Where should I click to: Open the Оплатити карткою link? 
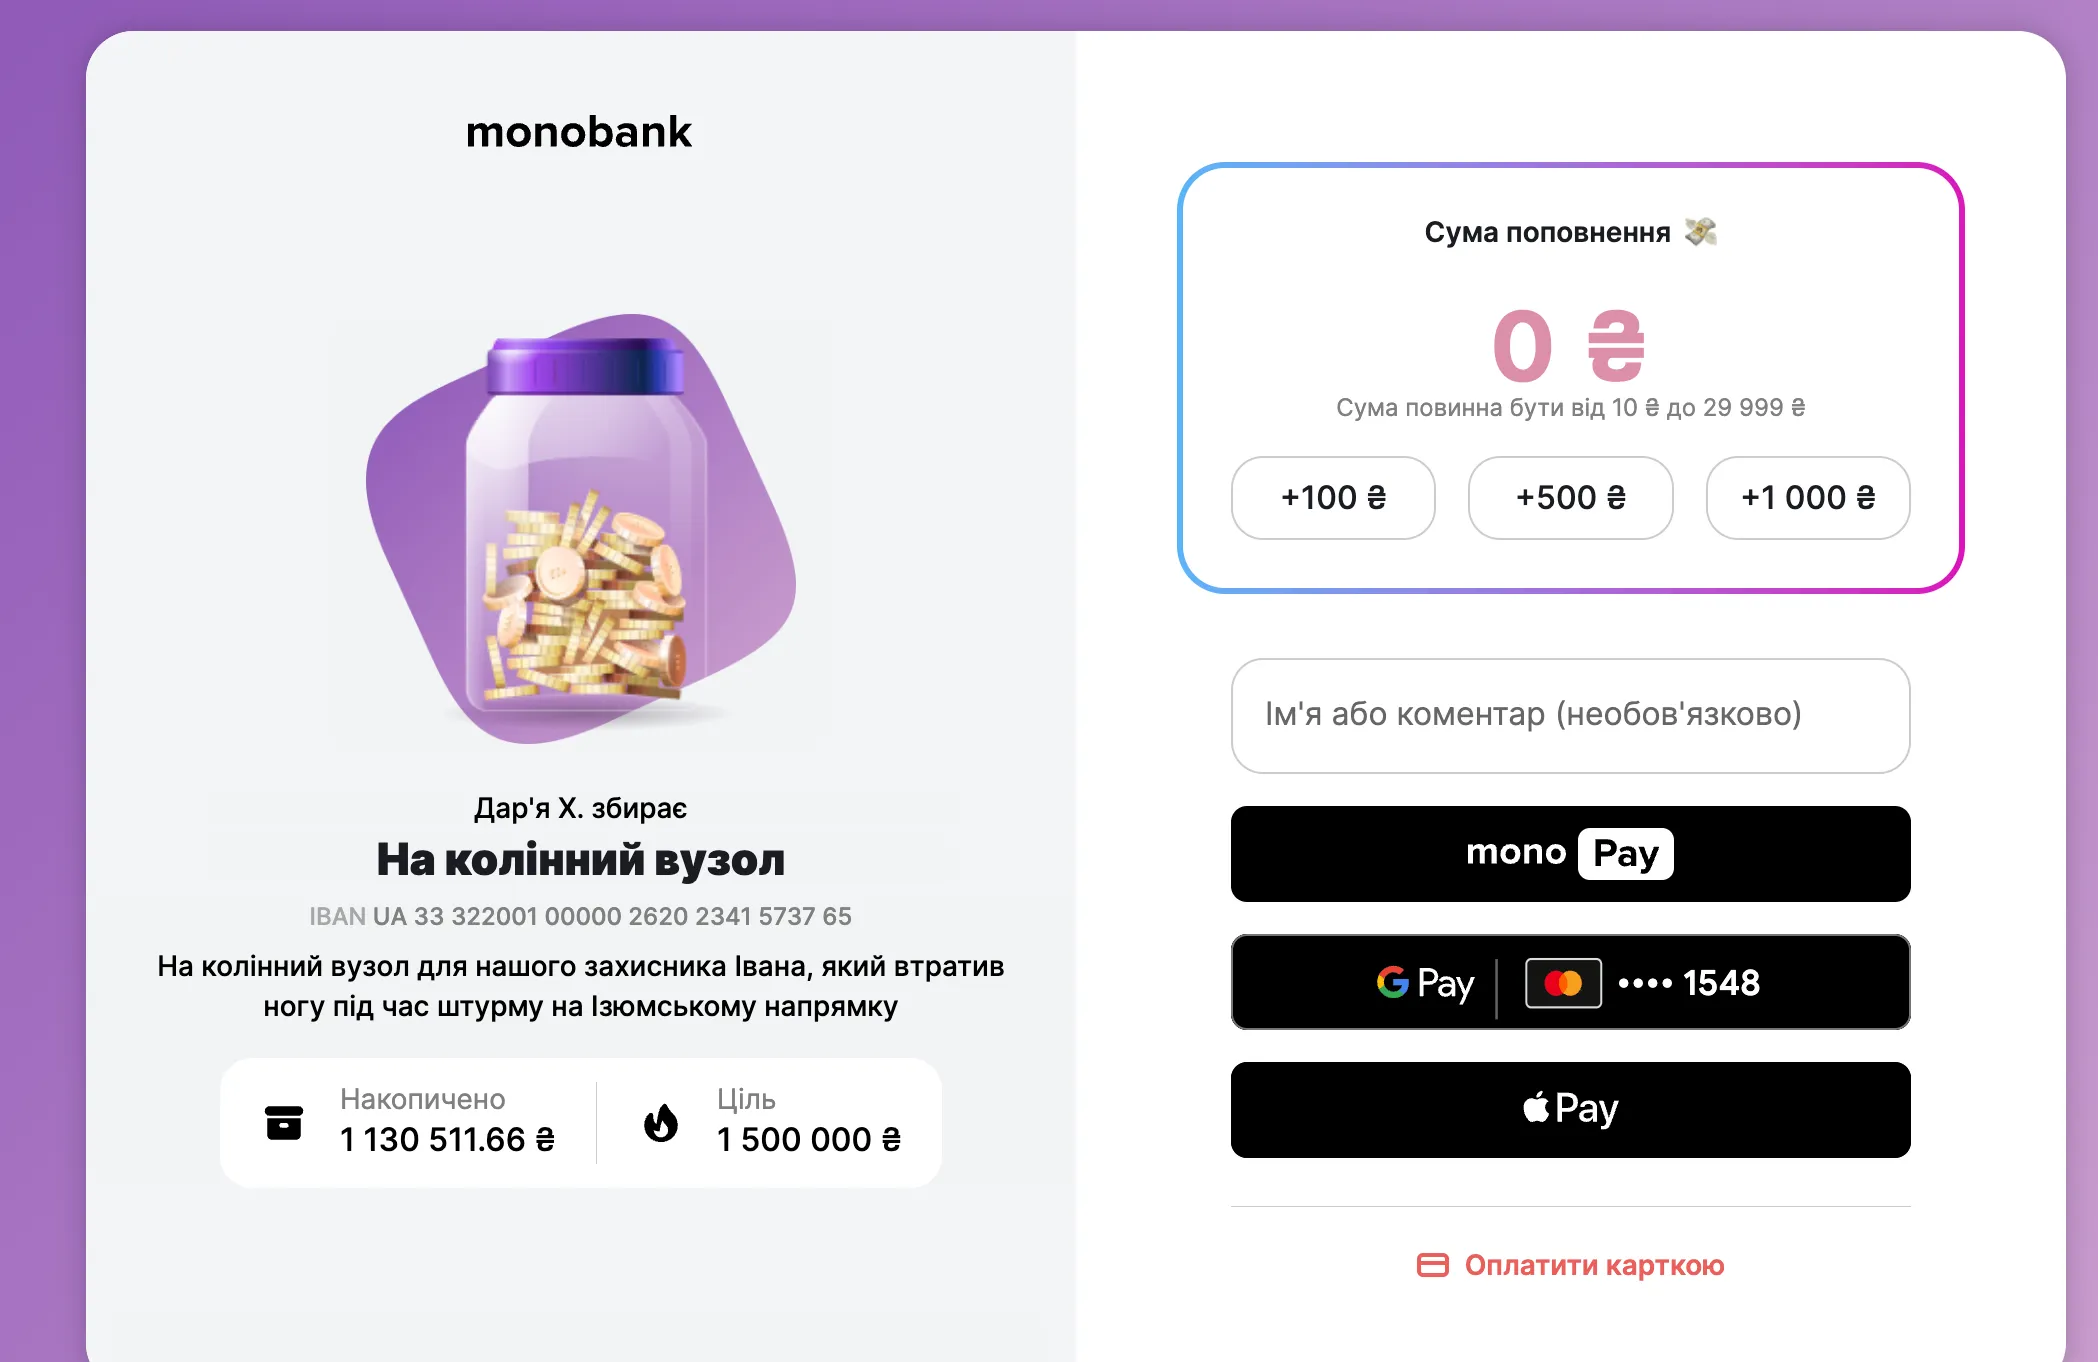point(1594,1265)
